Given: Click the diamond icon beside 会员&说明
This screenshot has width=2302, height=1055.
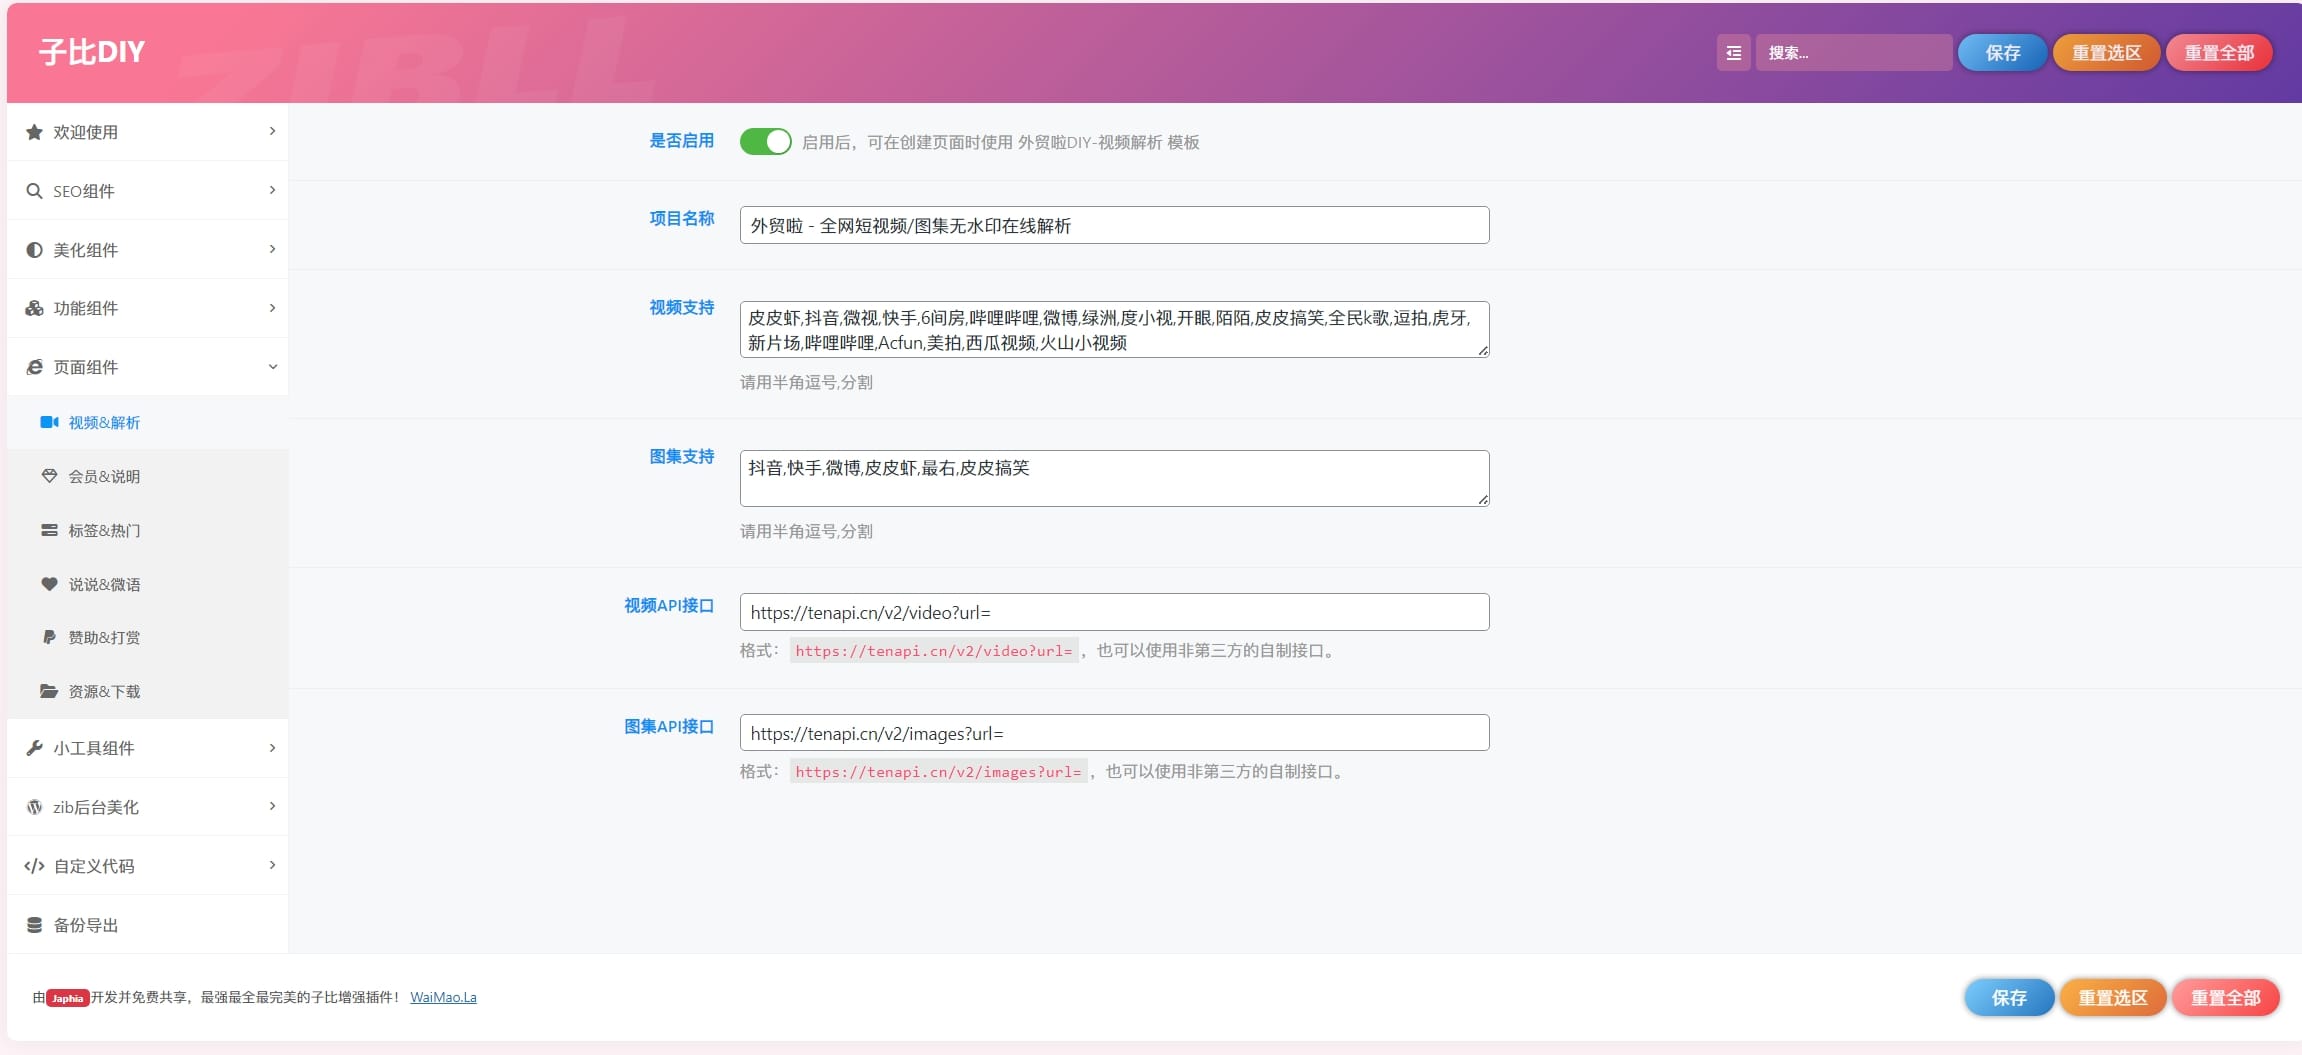Looking at the screenshot, I should tap(49, 476).
